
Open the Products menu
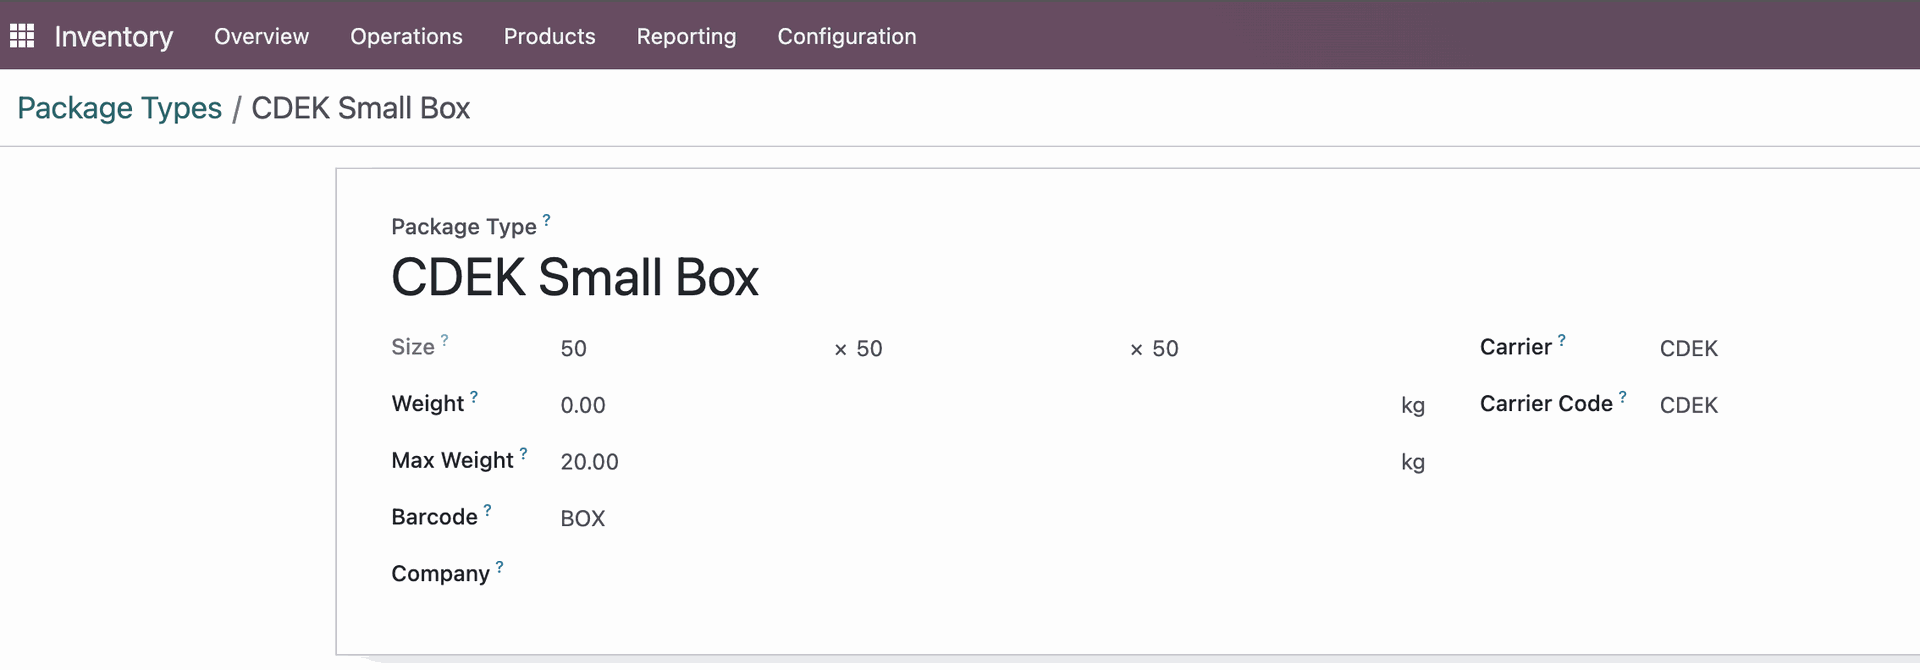click(549, 36)
